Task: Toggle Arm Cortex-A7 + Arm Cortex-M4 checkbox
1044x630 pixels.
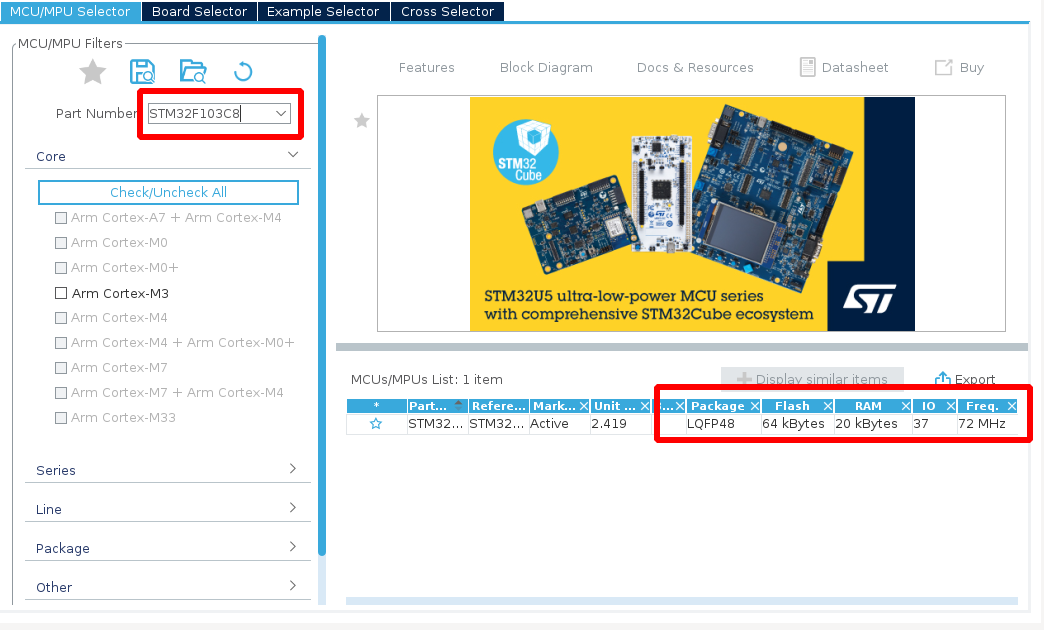Action: (61, 218)
